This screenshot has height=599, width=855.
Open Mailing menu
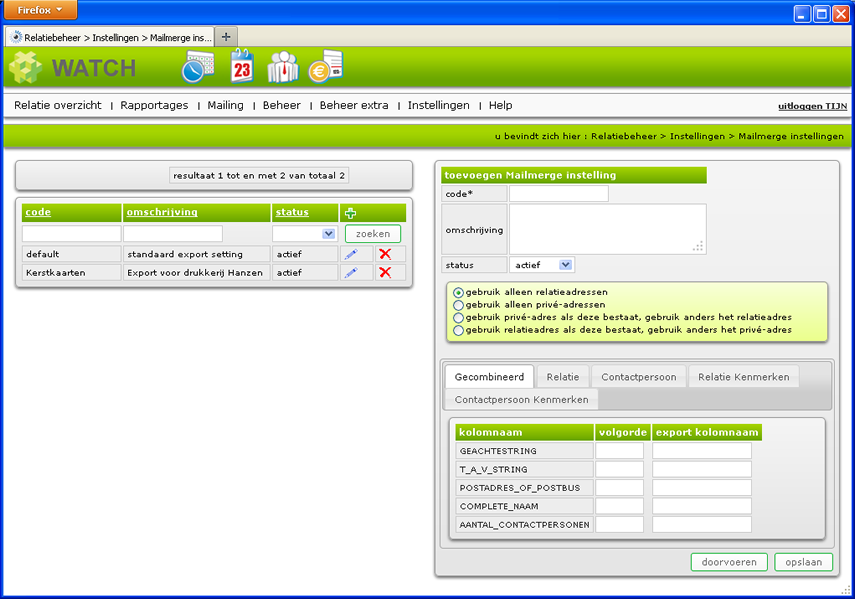pyautogui.click(x=225, y=105)
